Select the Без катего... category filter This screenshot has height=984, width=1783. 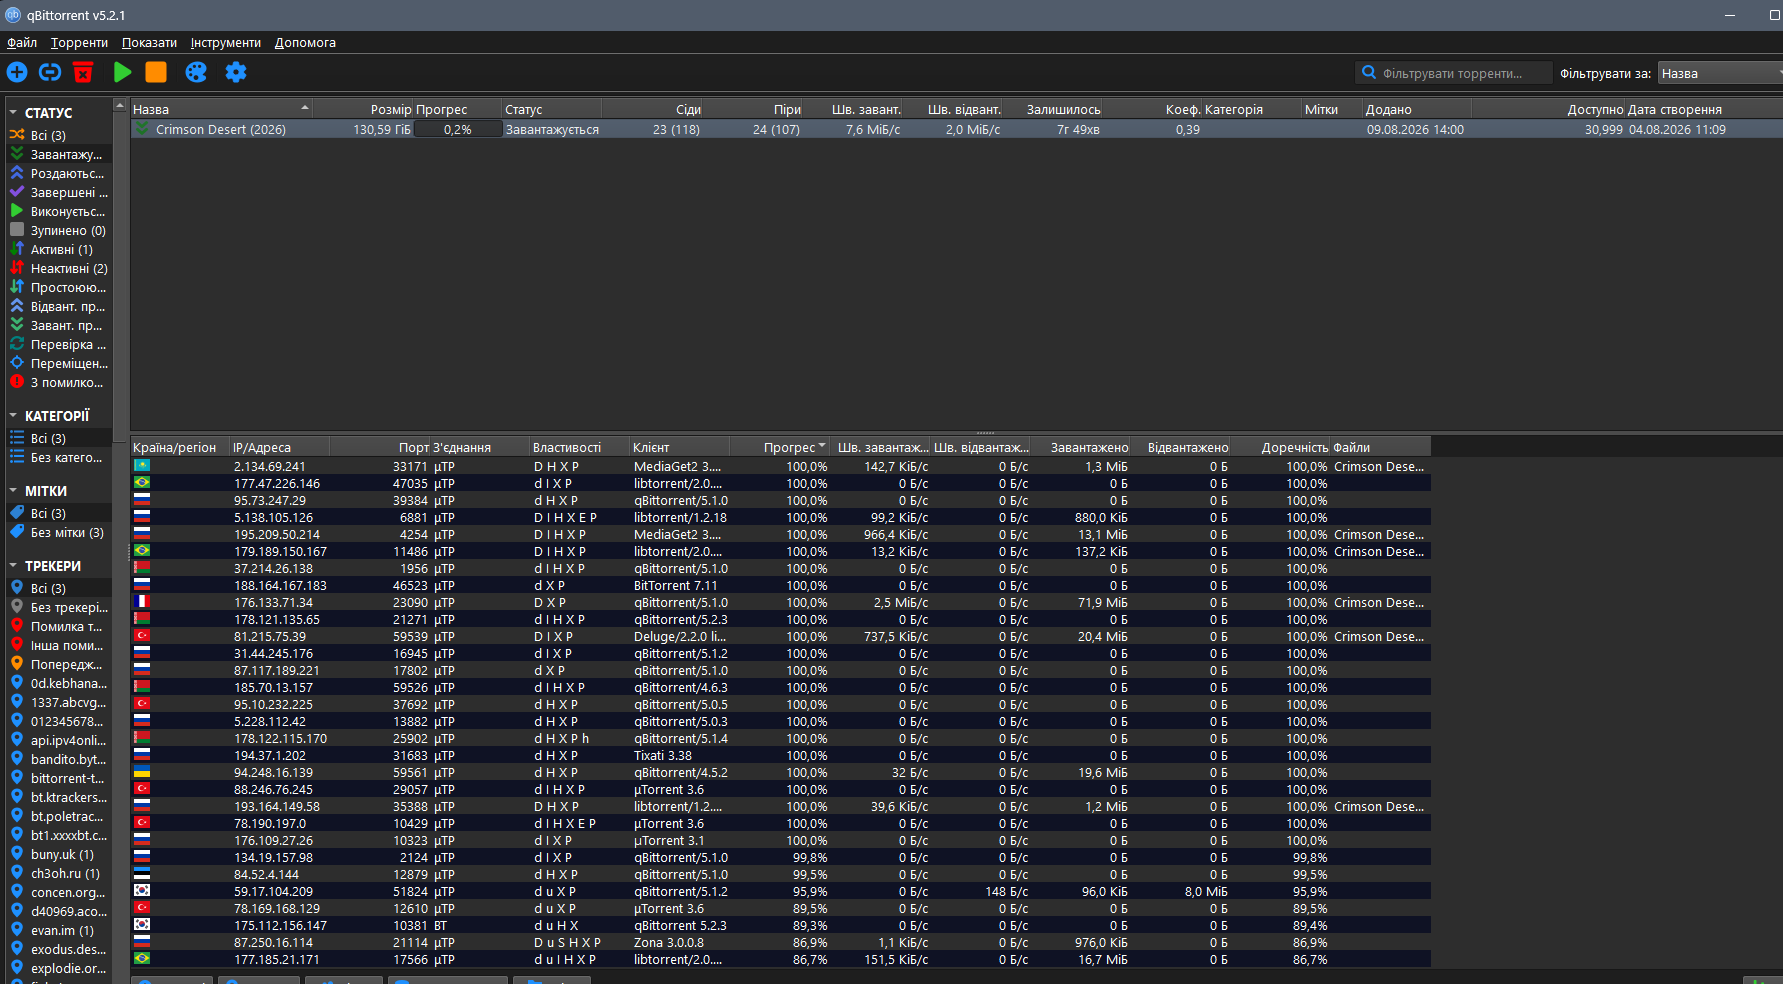(58, 457)
